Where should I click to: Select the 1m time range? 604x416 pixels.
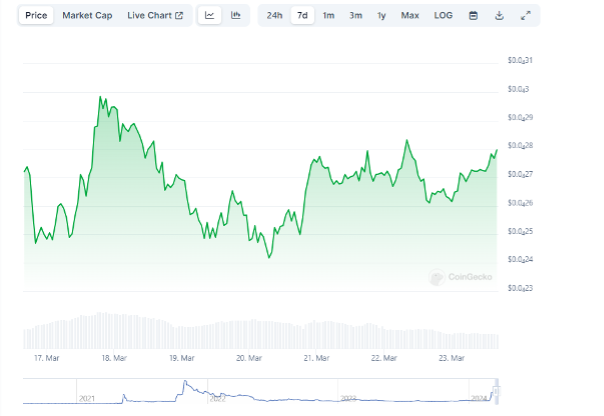point(328,16)
